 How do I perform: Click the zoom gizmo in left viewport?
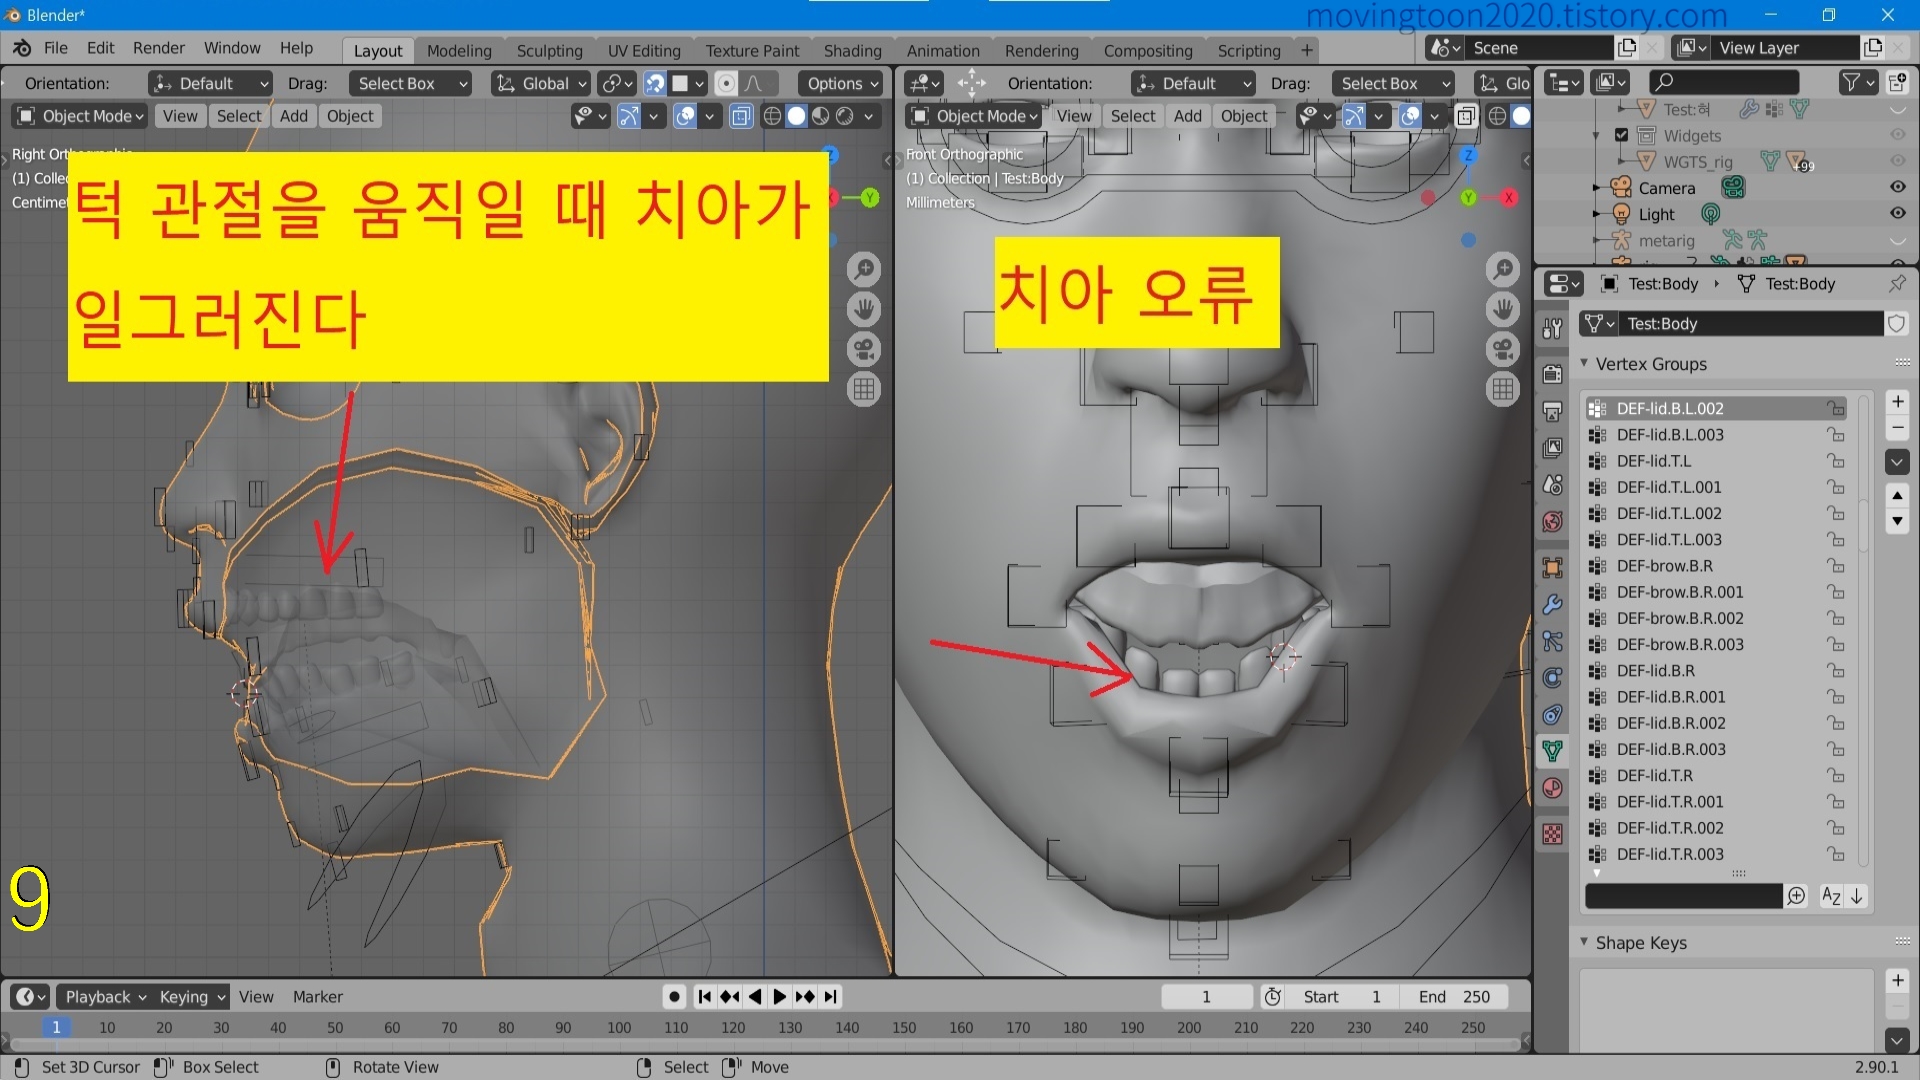point(864,269)
